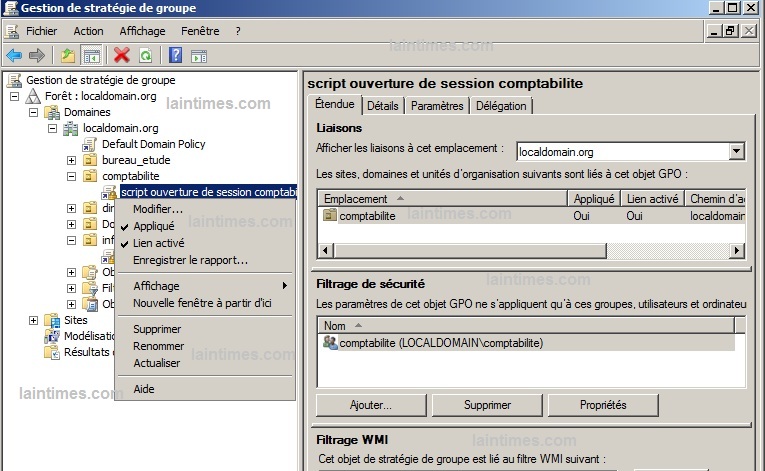Switch to the Délégation tab
This screenshot has height=471, width=765.
[501, 106]
